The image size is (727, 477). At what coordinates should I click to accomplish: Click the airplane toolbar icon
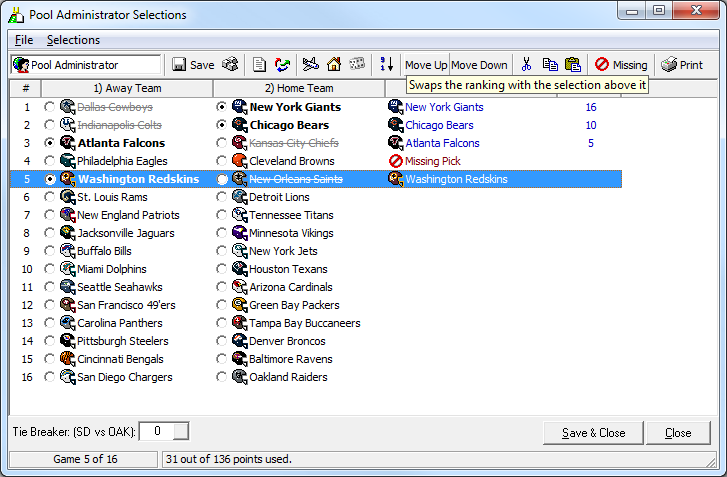click(x=310, y=64)
